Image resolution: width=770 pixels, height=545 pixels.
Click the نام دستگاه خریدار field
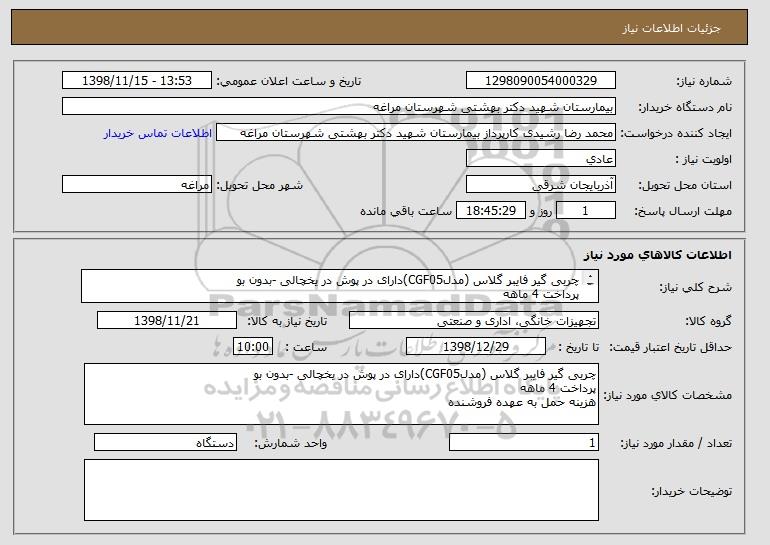tap(339, 107)
